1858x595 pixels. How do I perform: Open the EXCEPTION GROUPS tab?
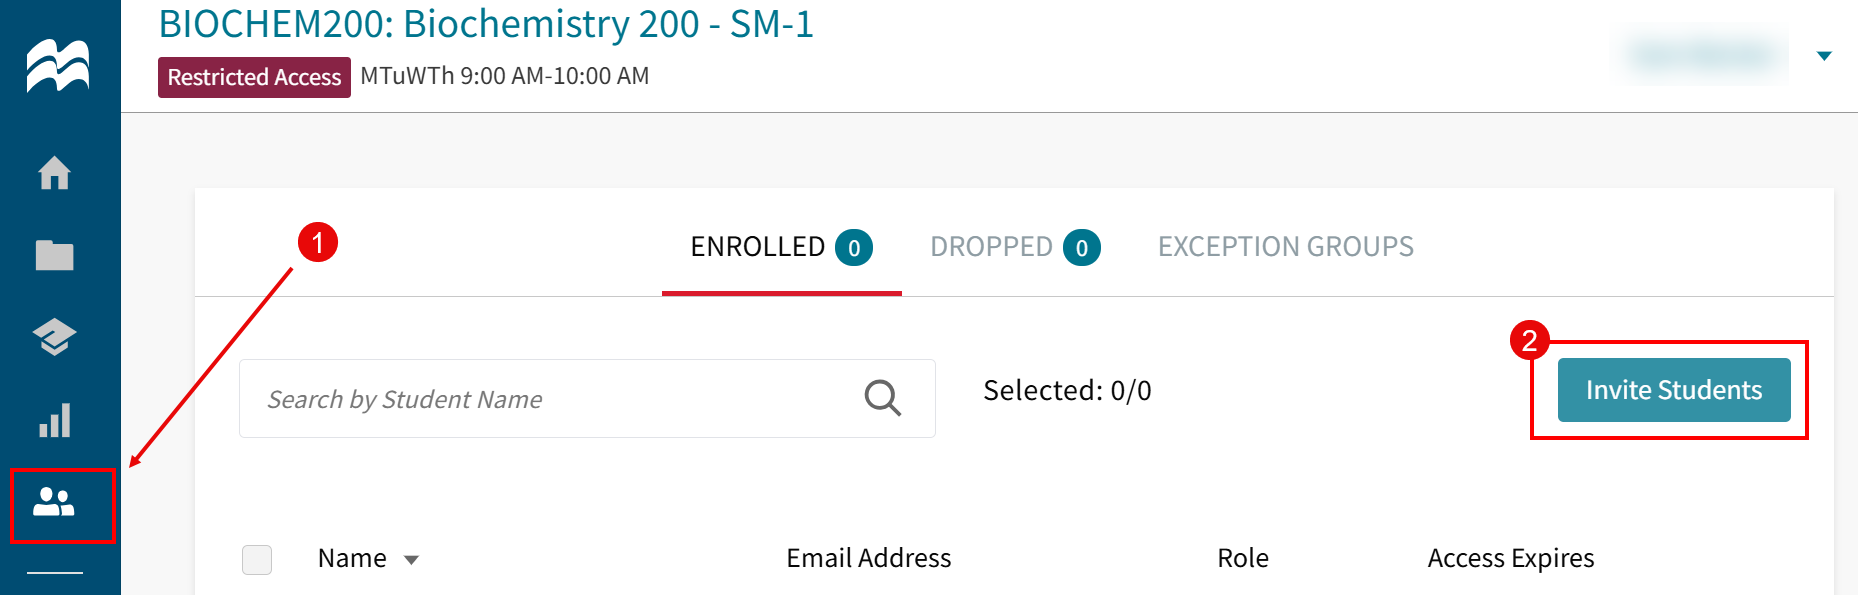(1285, 247)
